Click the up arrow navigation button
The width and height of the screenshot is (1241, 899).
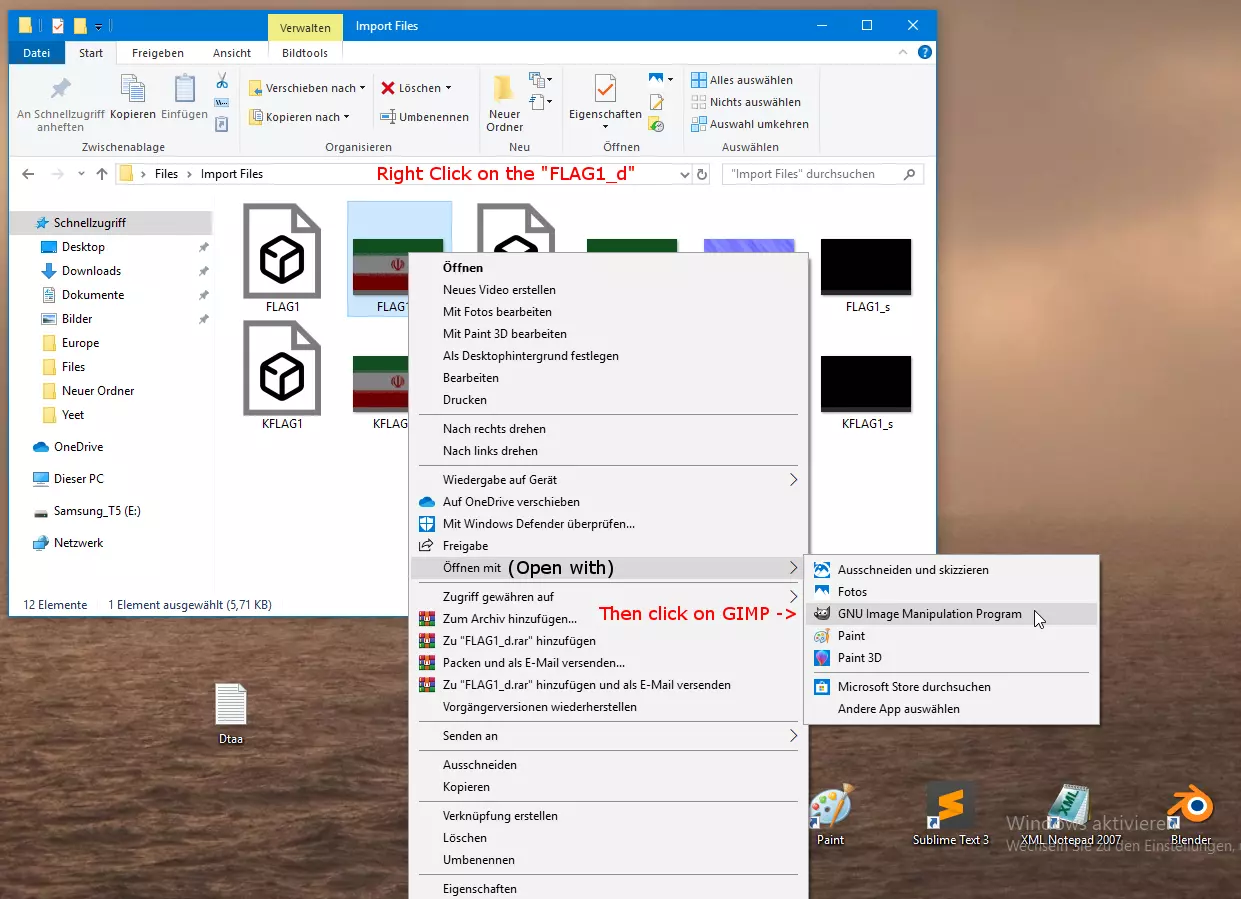pyautogui.click(x=102, y=174)
